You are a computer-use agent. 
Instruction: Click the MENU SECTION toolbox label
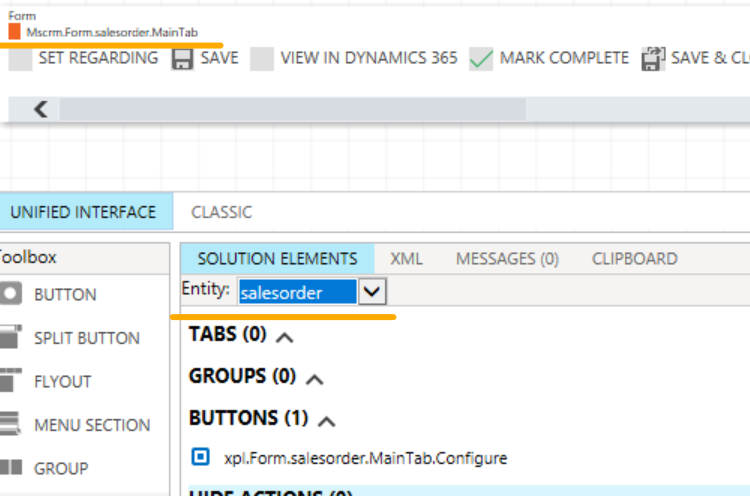tap(92, 425)
